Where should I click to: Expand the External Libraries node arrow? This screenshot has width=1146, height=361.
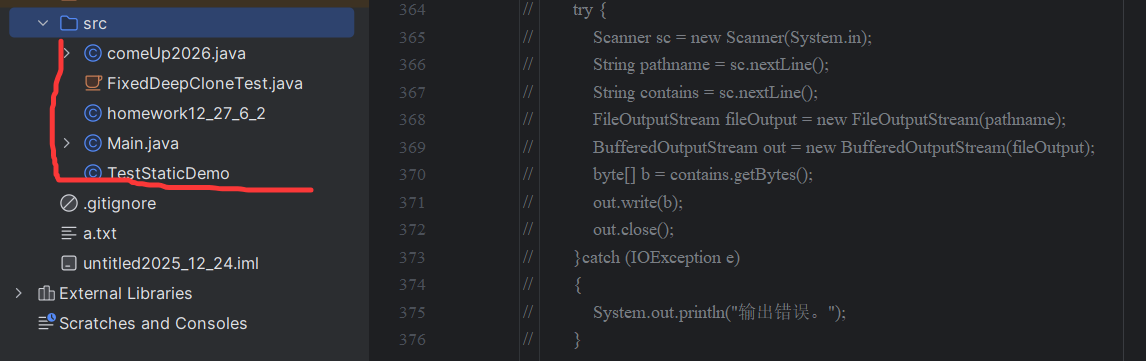[x=19, y=293]
